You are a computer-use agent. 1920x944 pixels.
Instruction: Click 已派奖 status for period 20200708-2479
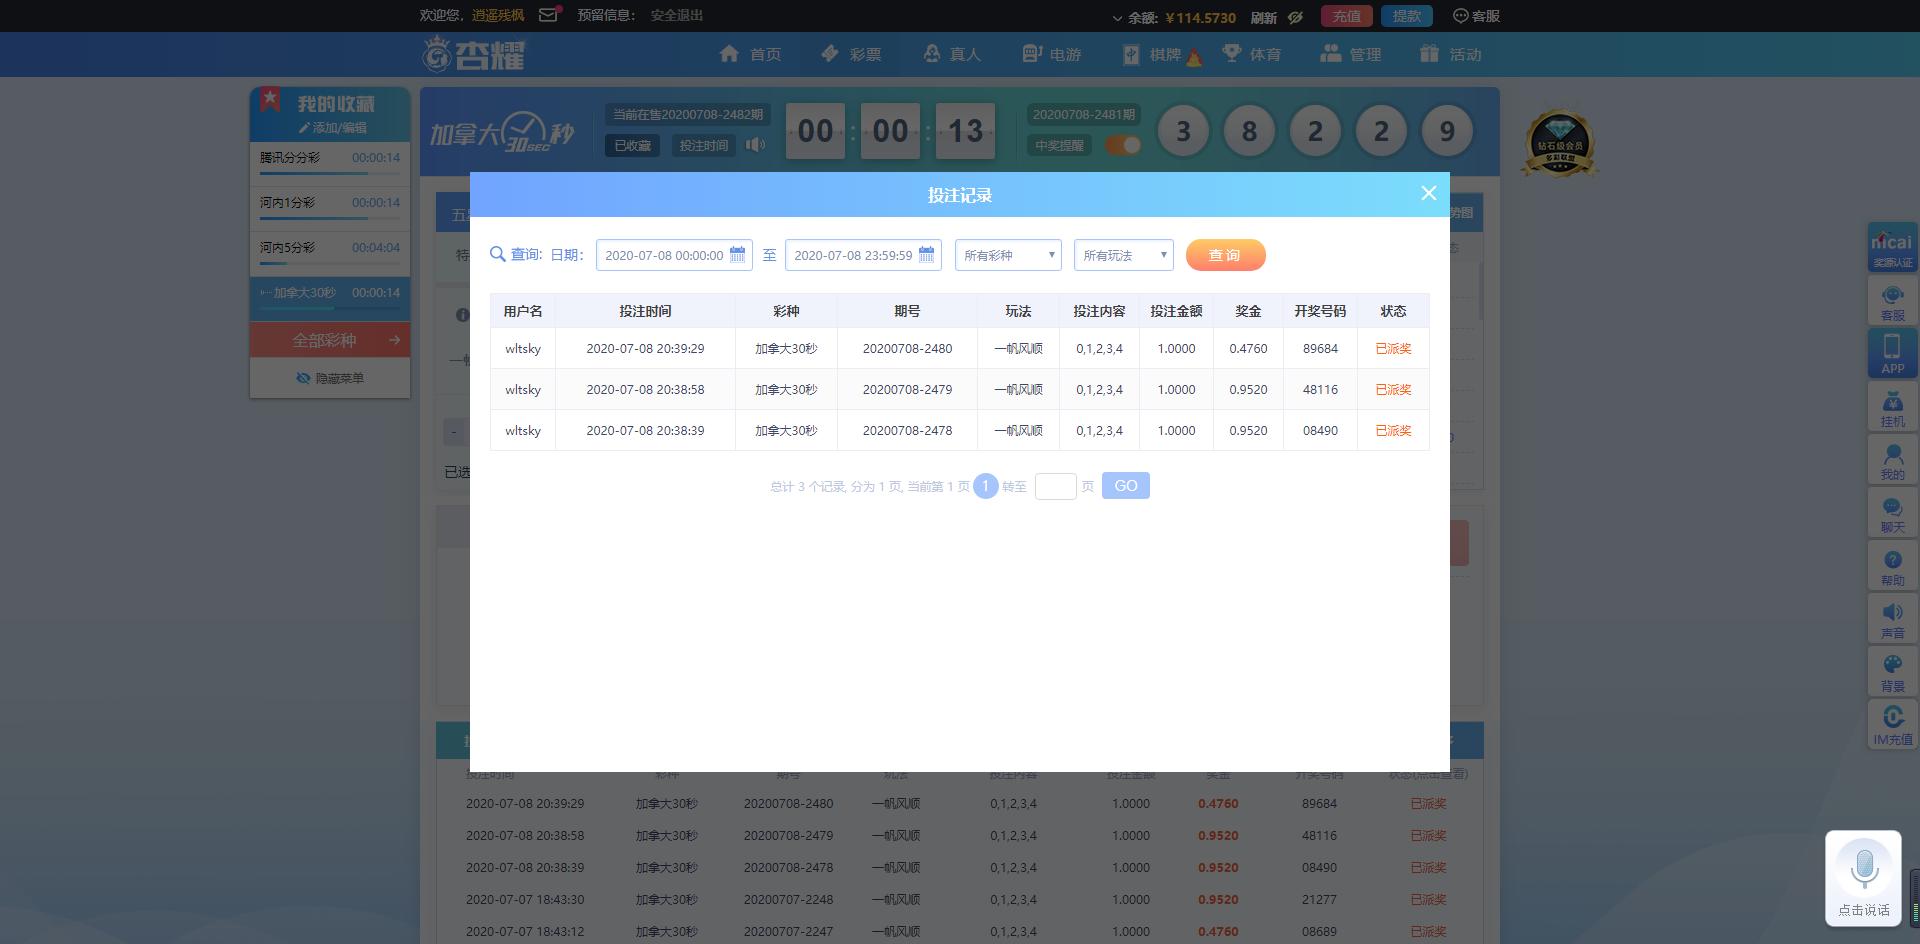coord(1393,390)
